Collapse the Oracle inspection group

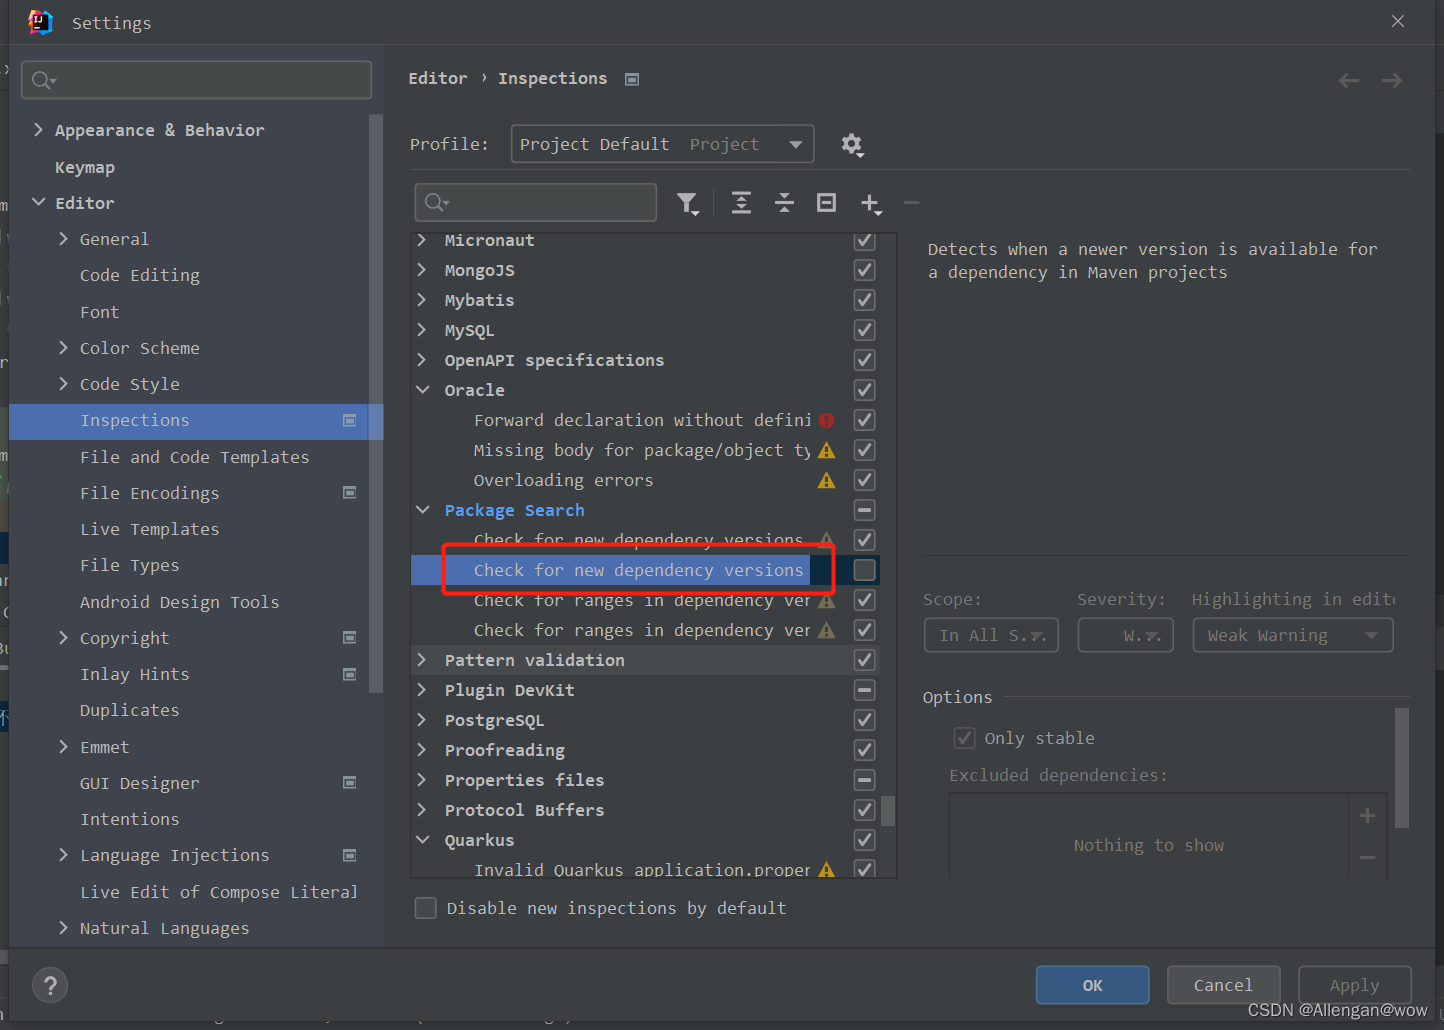pyautogui.click(x=423, y=390)
